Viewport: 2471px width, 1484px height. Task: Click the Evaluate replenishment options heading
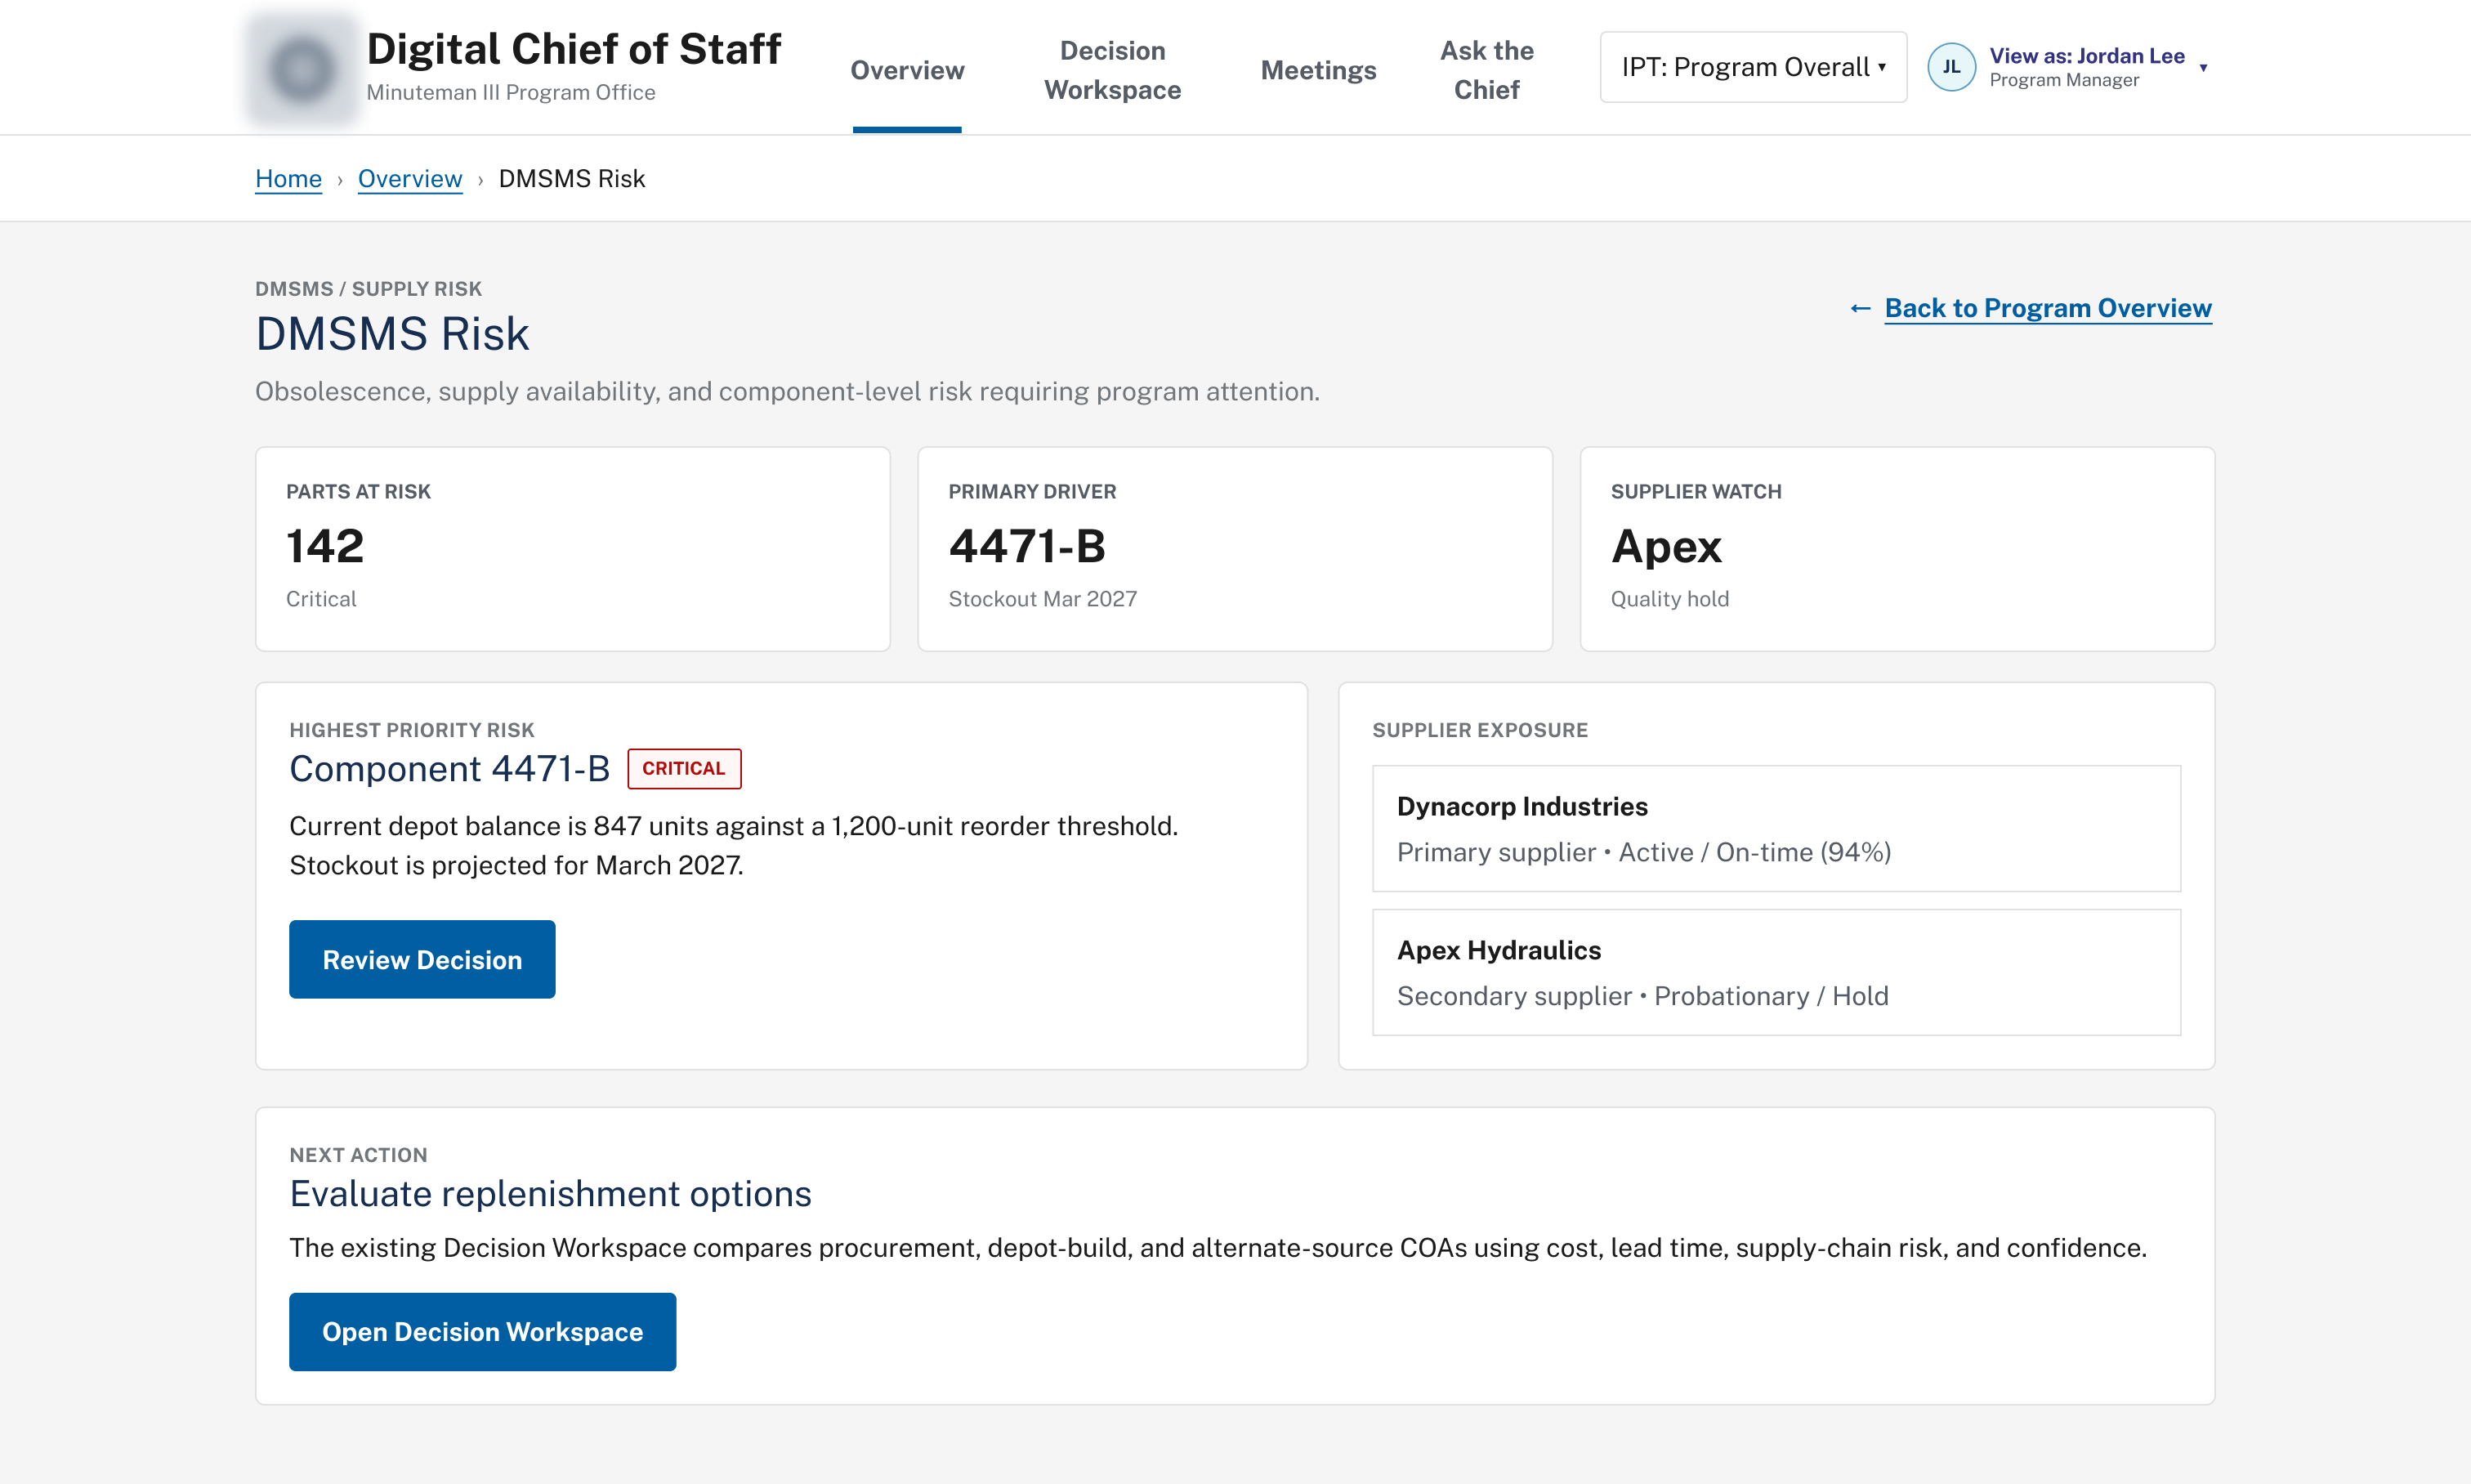(x=550, y=1194)
